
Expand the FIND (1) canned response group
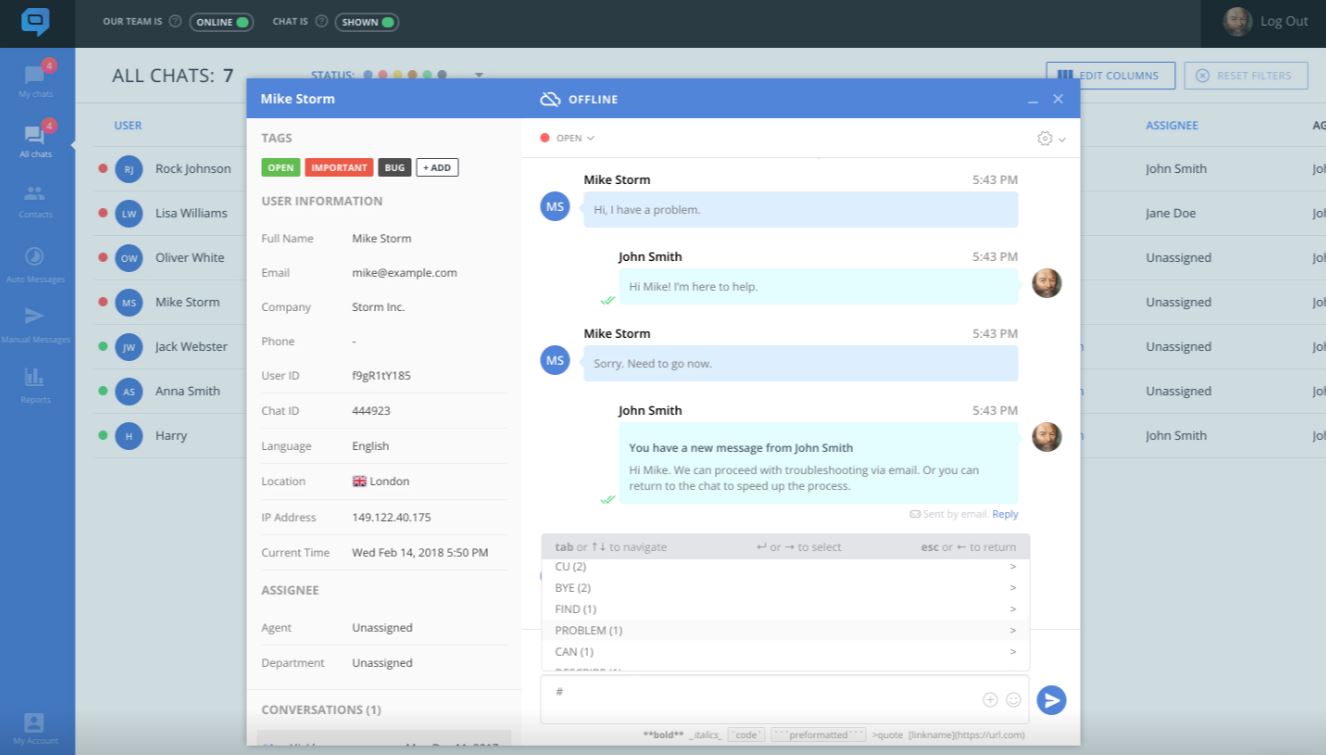[785, 609]
